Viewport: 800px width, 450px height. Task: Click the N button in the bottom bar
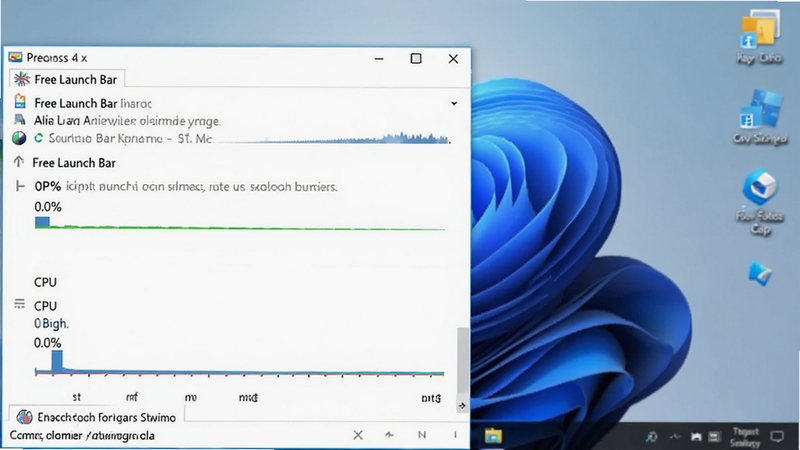422,435
